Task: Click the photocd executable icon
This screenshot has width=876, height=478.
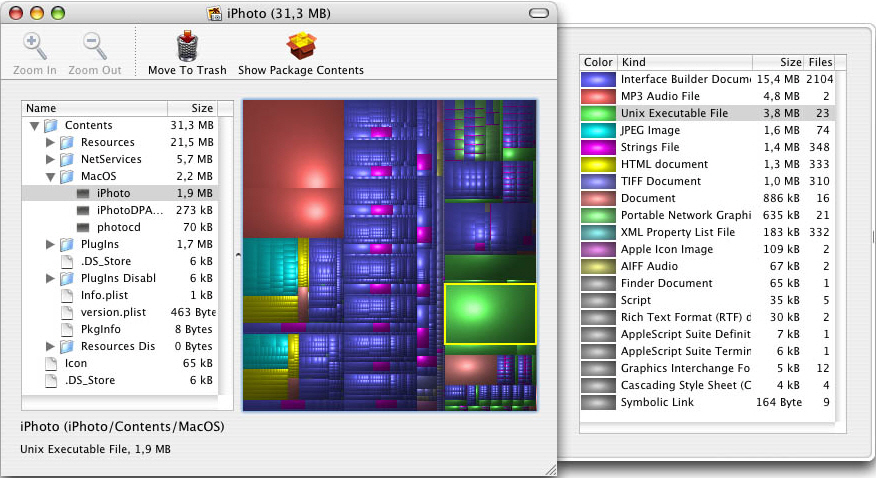Action: (85, 227)
